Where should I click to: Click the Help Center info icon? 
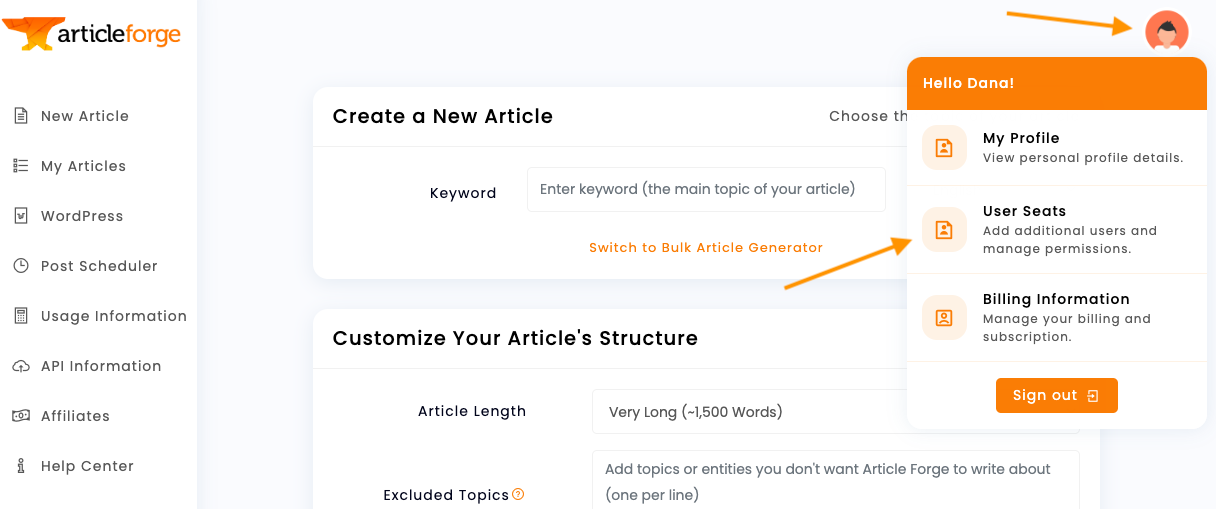tap(20, 466)
